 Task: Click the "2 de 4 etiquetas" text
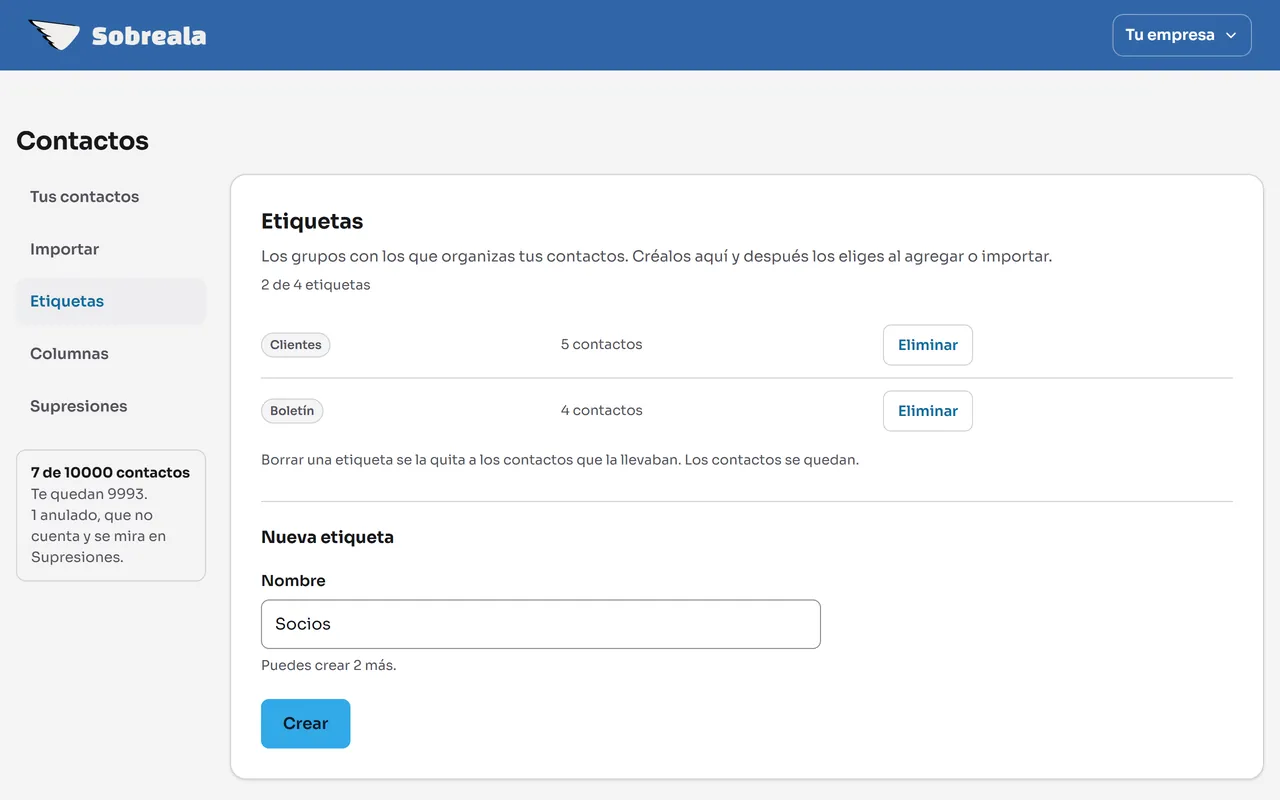(x=315, y=285)
